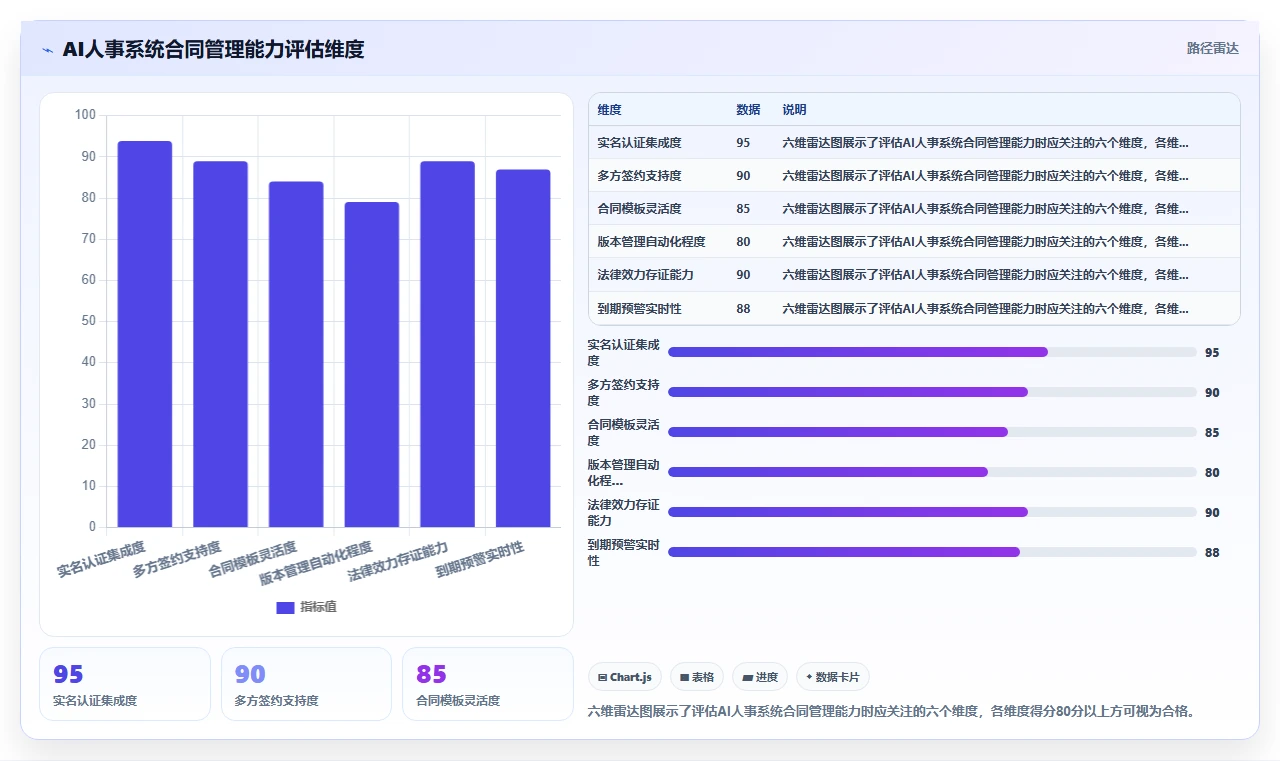Click the 版本管理自动化程度 progress bar
The height and width of the screenshot is (761, 1280).
pos(932,472)
